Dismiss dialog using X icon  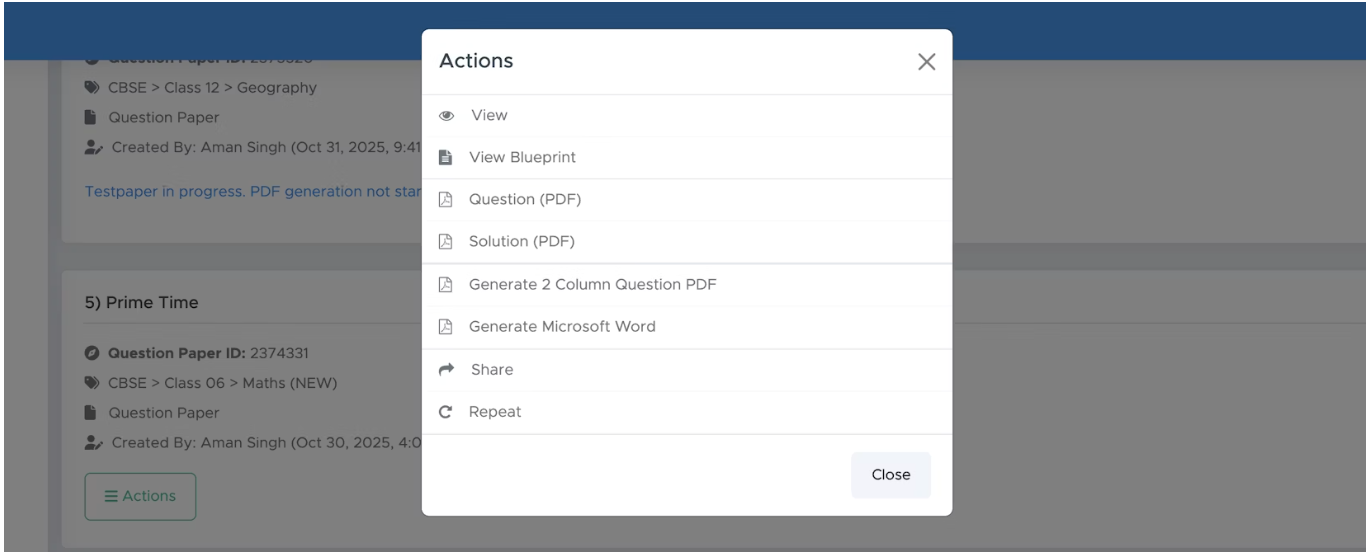coord(926,62)
